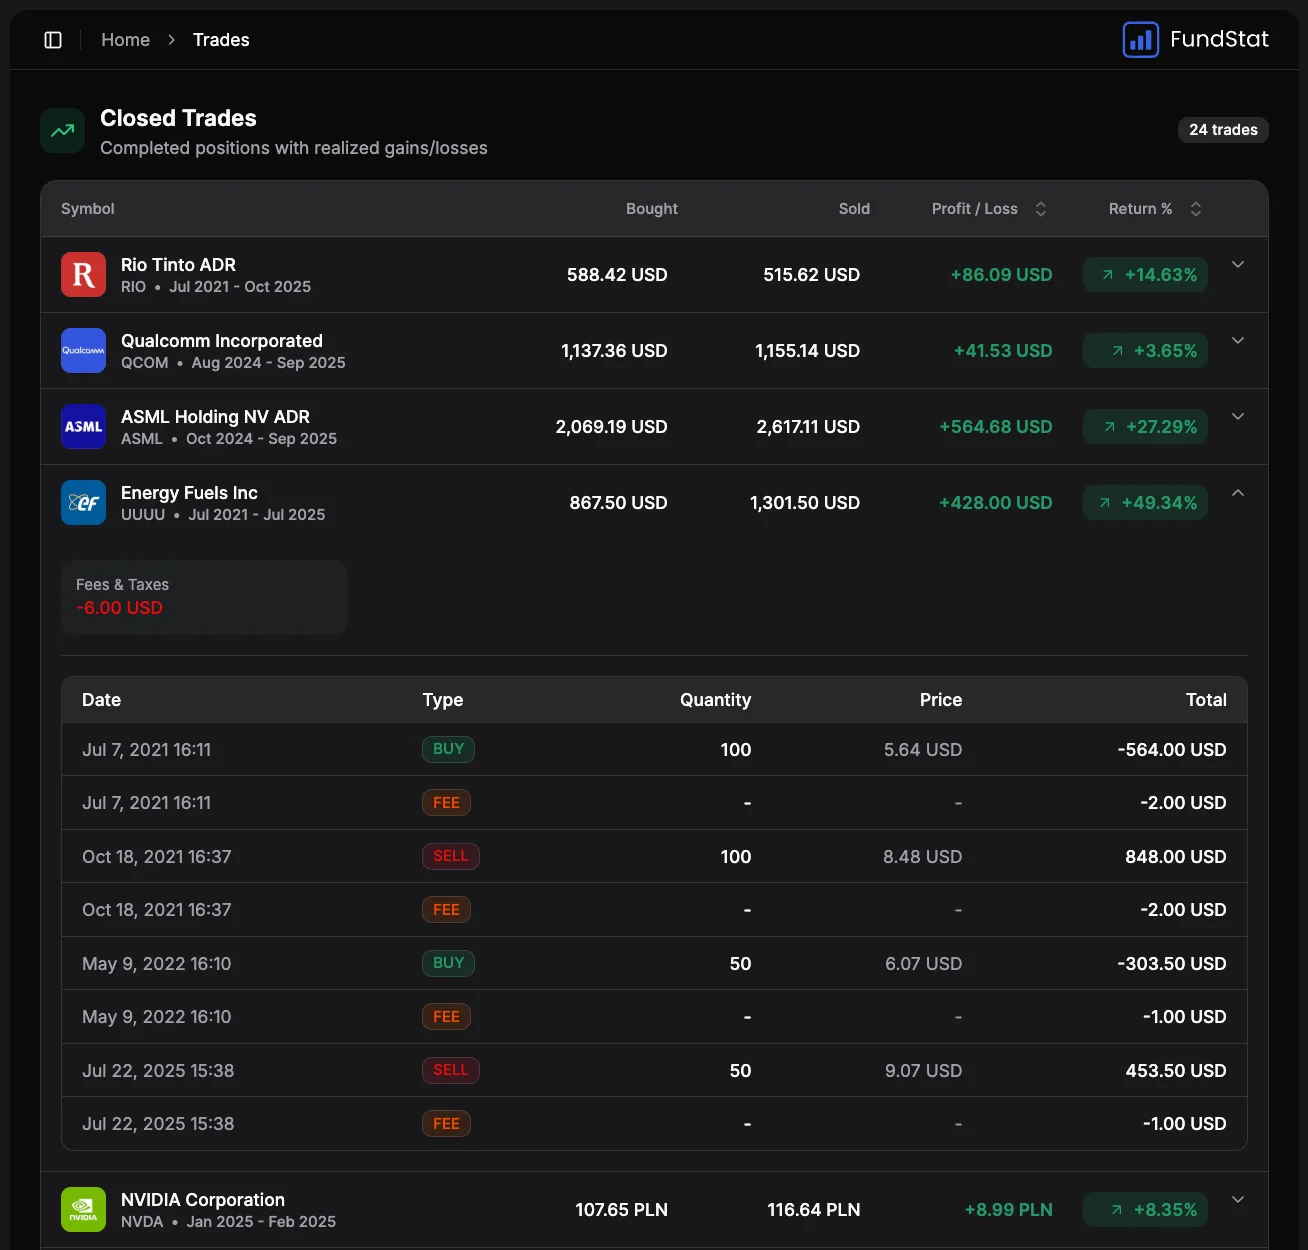Click the 24 trades badge
The height and width of the screenshot is (1250, 1308).
pyautogui.click(x=1223, y=129)
